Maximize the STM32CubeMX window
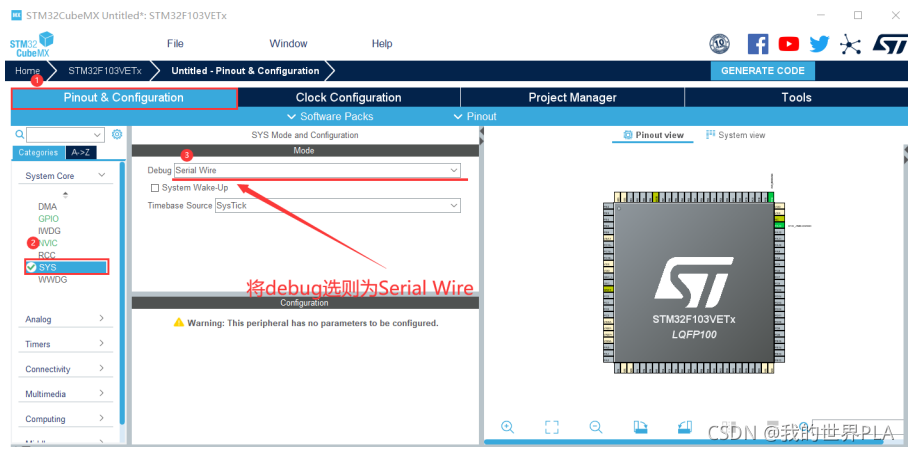Screen dimensions: 910x451 click(858, 15)
